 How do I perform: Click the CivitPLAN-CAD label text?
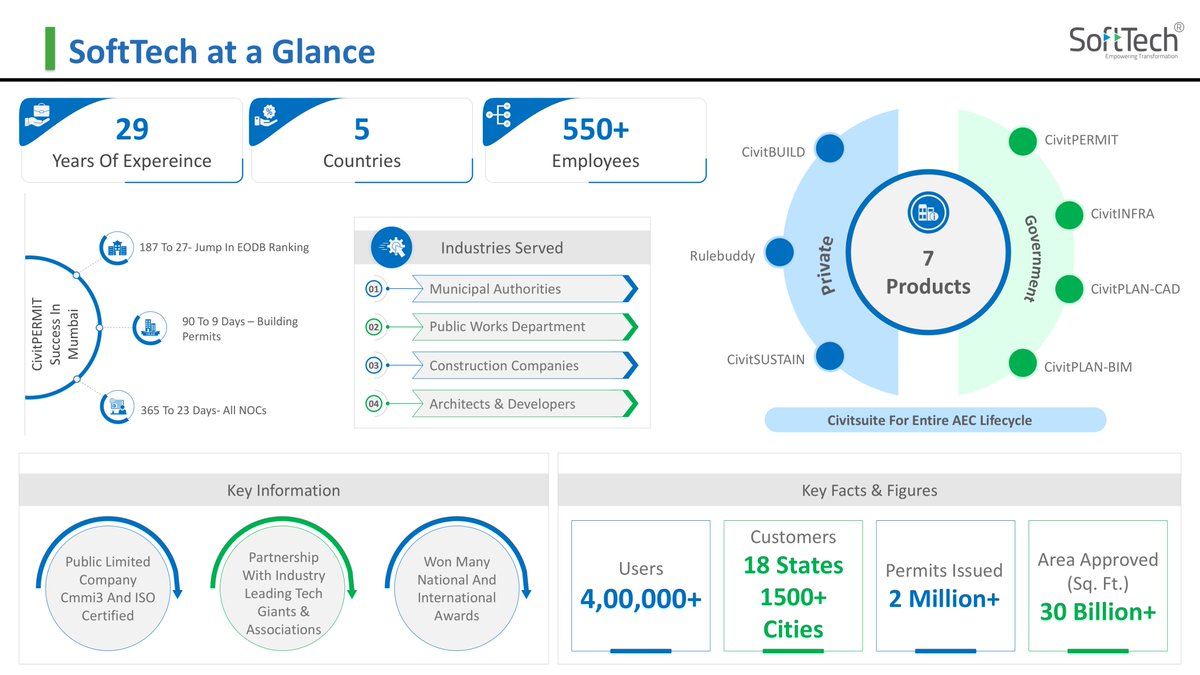tap(1135, 289)
